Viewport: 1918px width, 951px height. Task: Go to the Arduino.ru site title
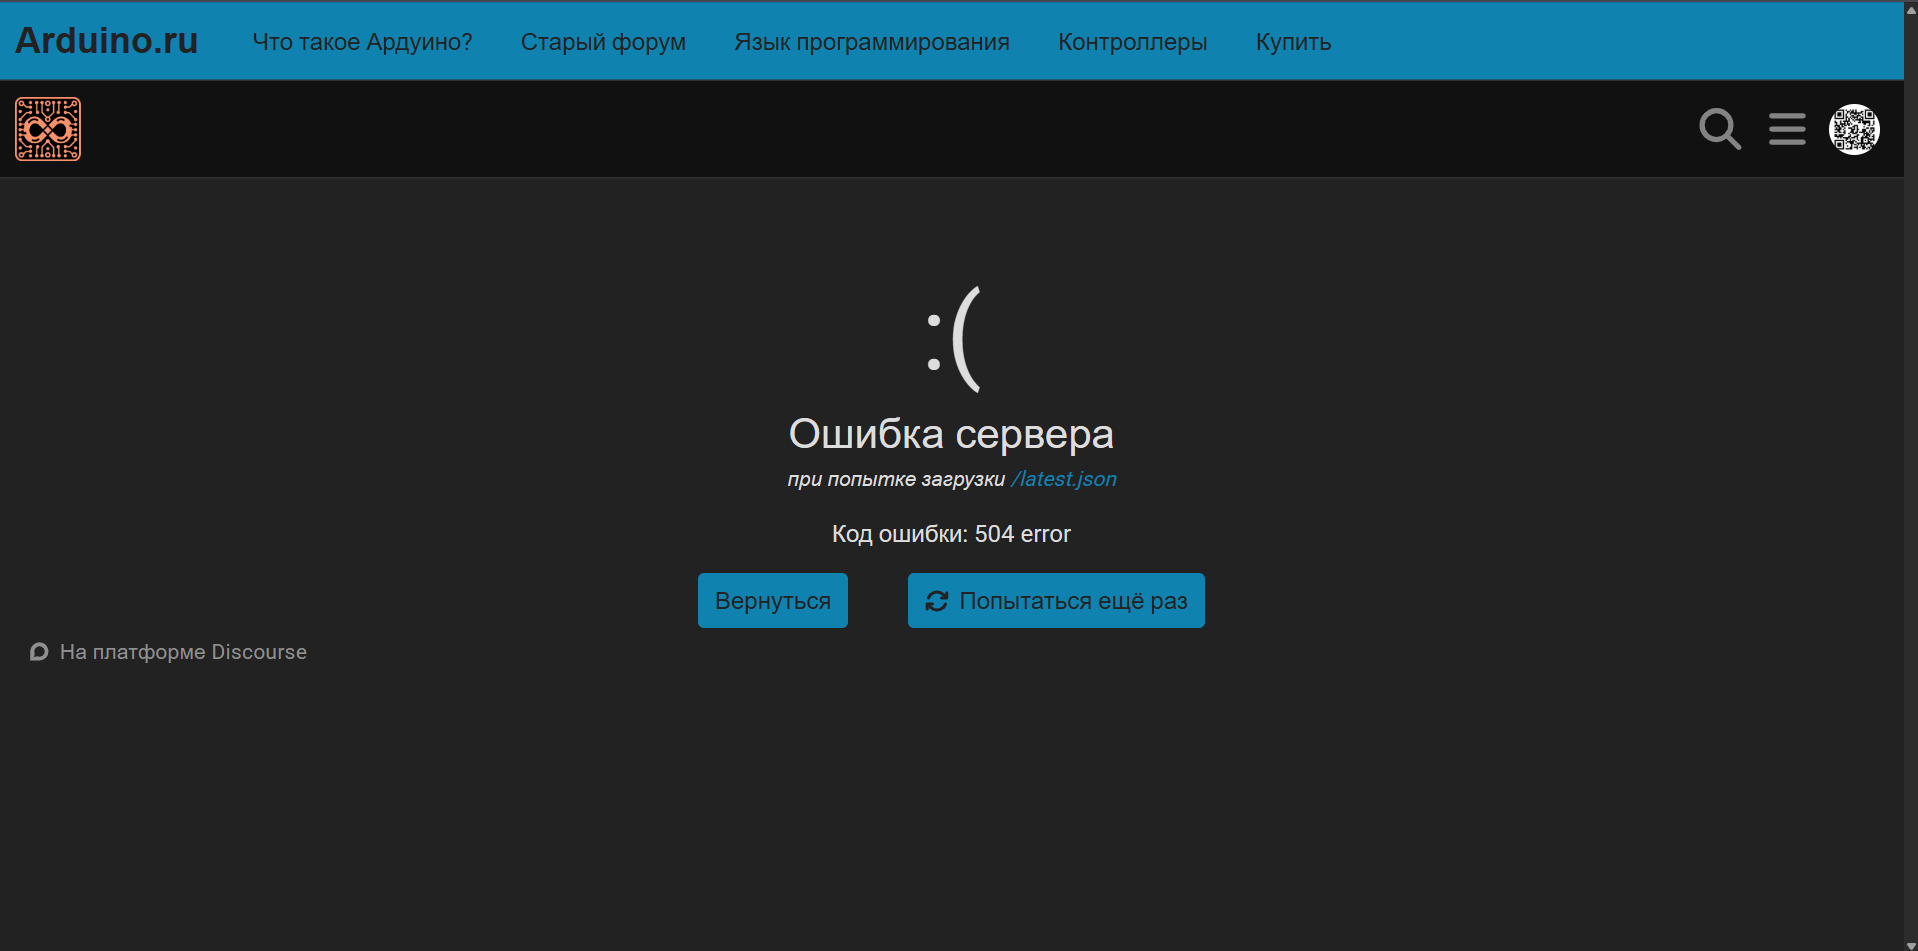(107, 41)
